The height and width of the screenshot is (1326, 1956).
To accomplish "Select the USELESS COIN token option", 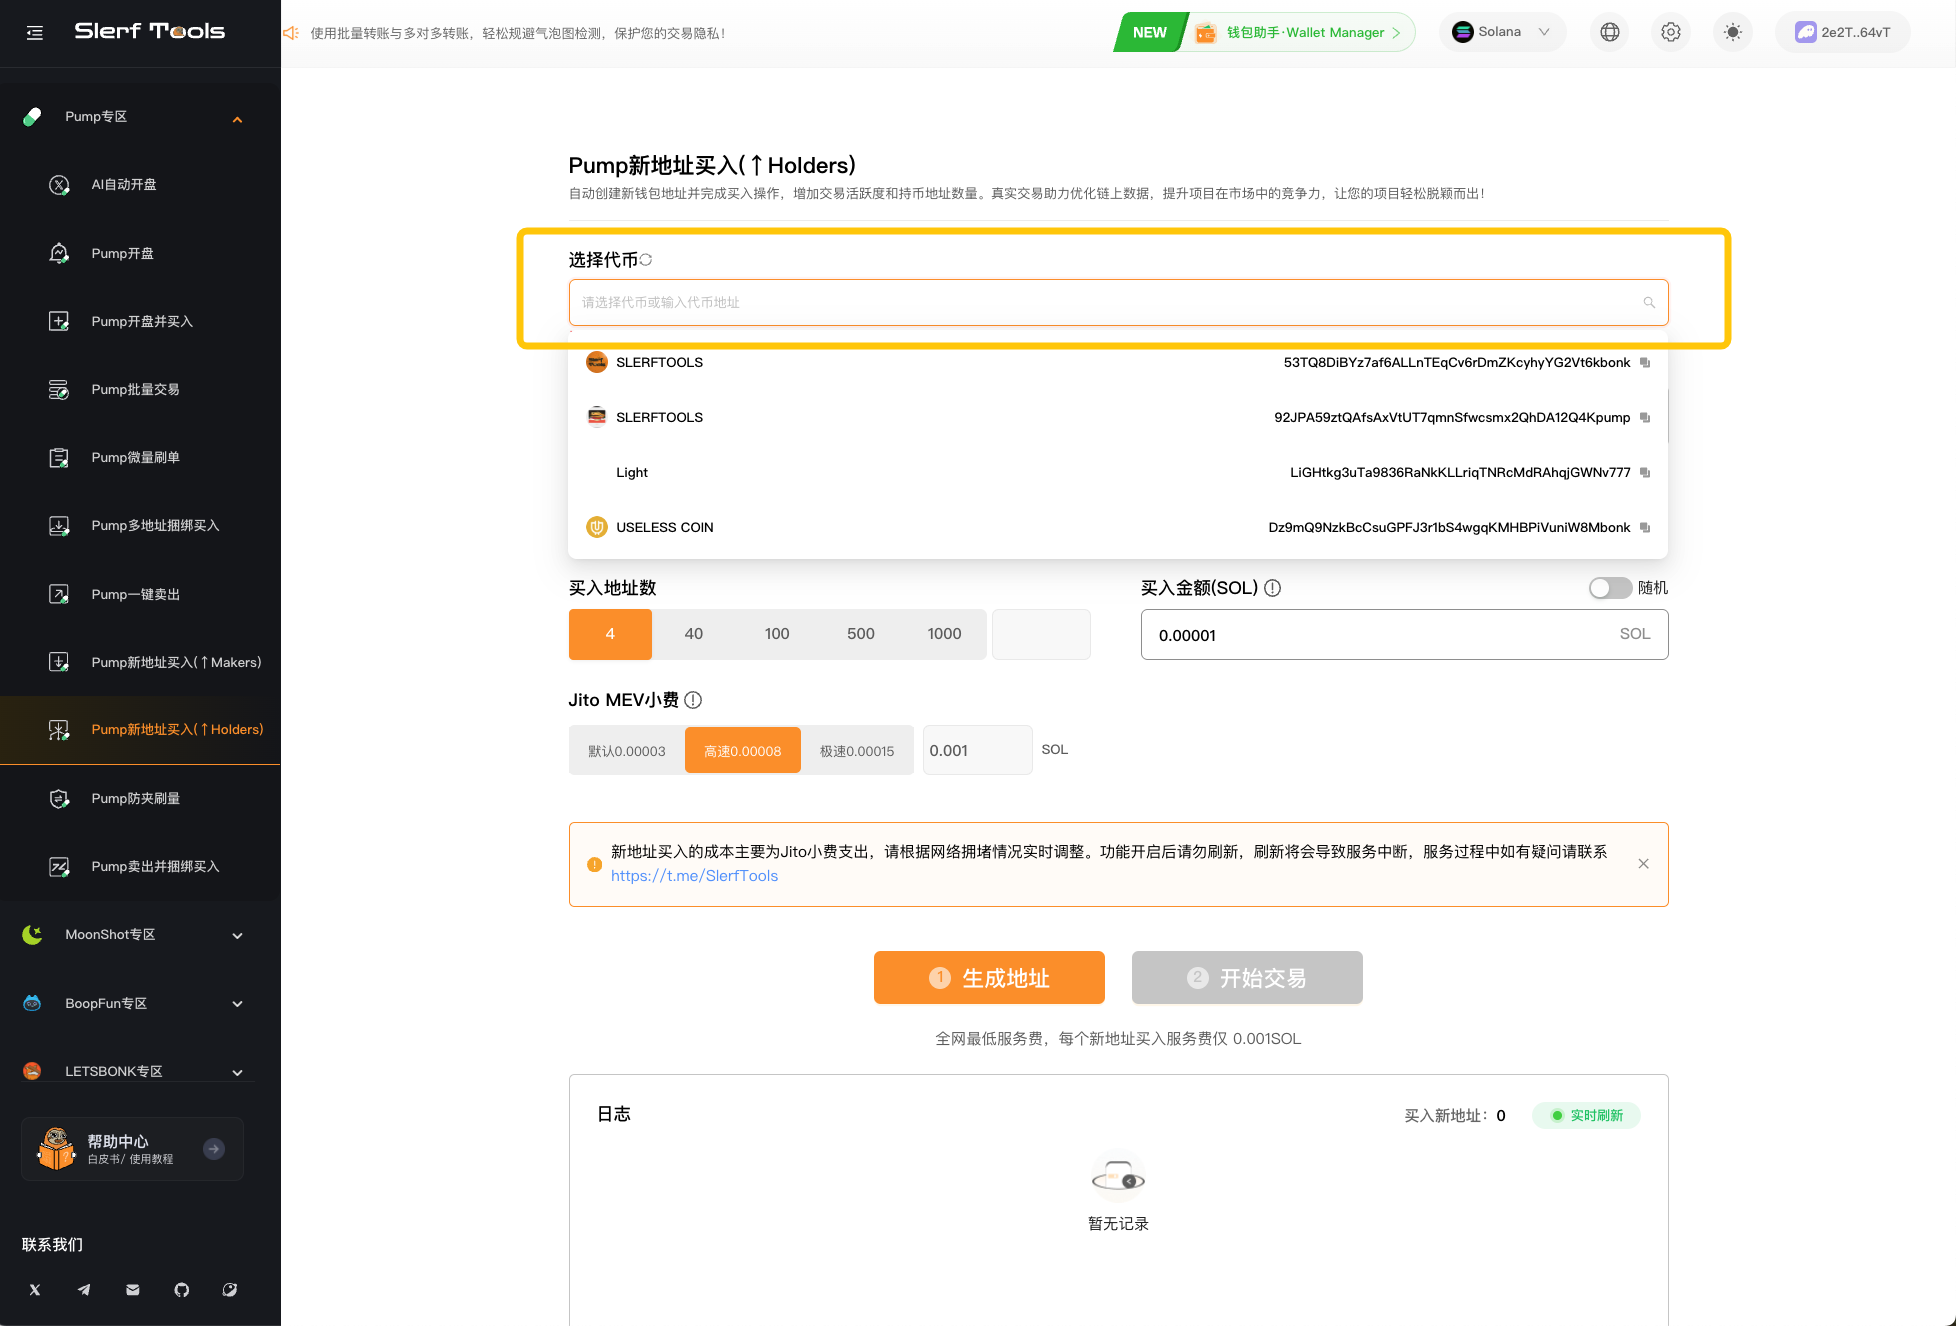I will [x=1118, y=527].
